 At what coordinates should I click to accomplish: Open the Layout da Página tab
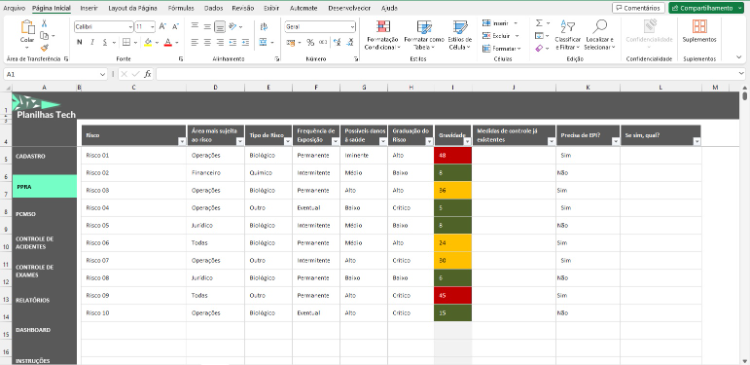pyautogui.click(x=133, y=8)
